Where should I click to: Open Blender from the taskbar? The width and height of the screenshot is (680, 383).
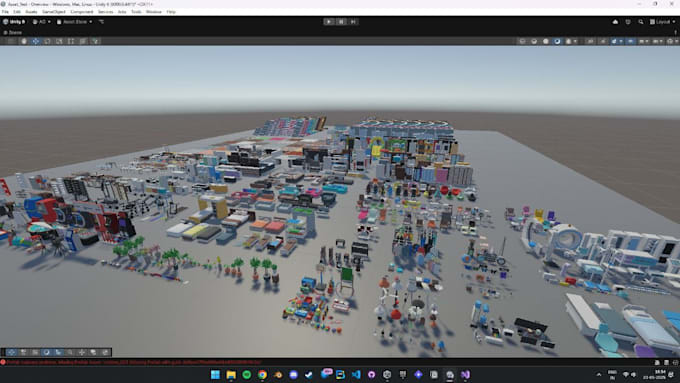(x=278, y=374)
